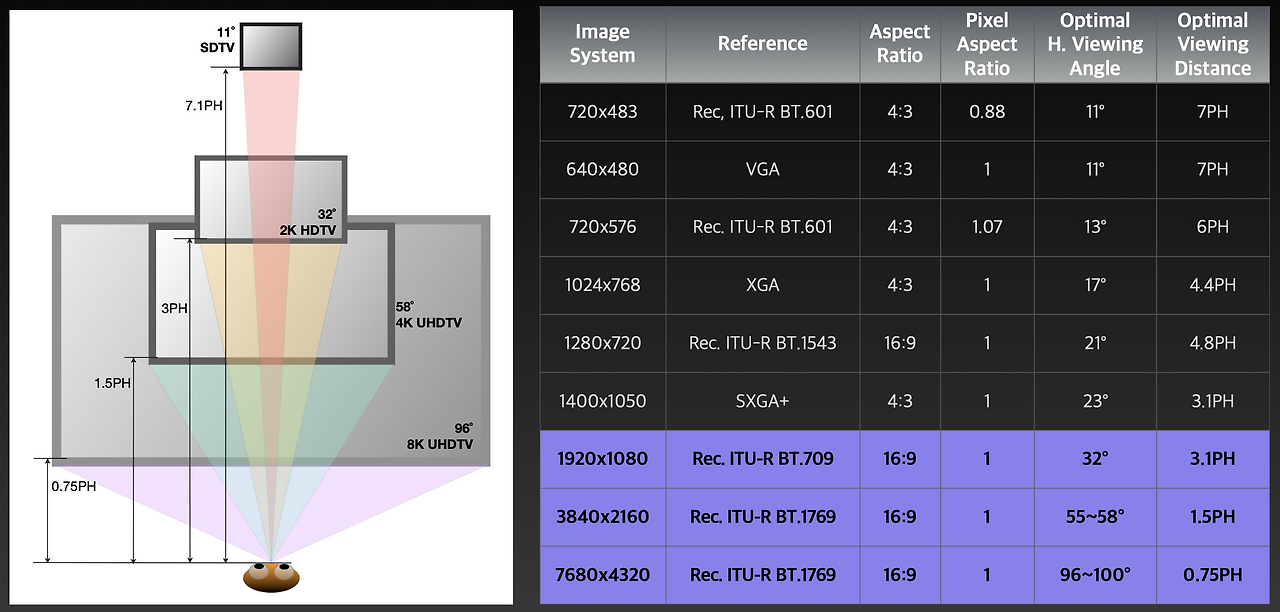
Task: Click the Pixel Aspect Ratio header
Action: pyautogui.click(x=987, y=44)
